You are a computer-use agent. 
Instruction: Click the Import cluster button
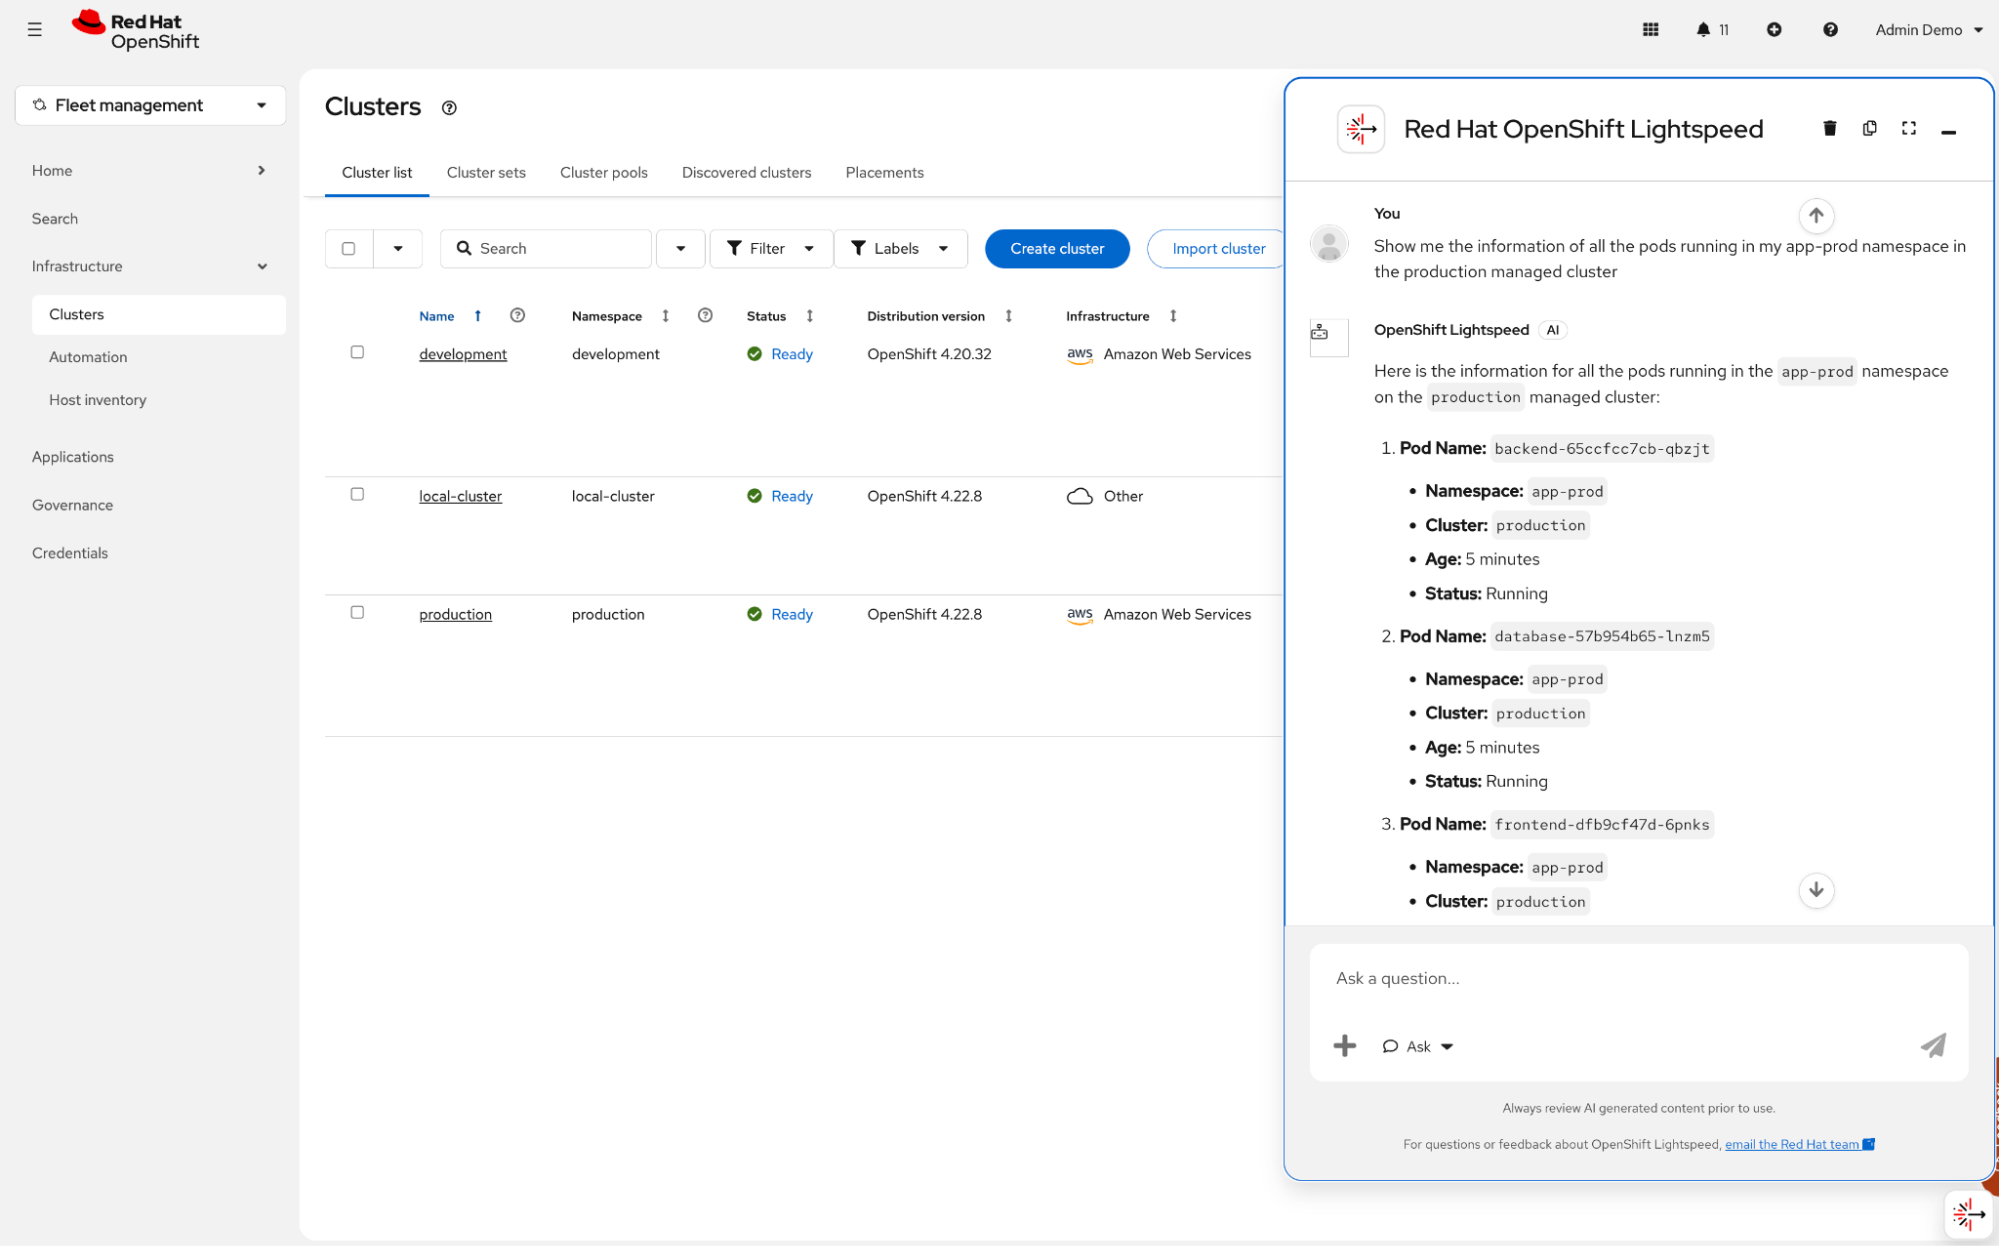[1218, 249]
